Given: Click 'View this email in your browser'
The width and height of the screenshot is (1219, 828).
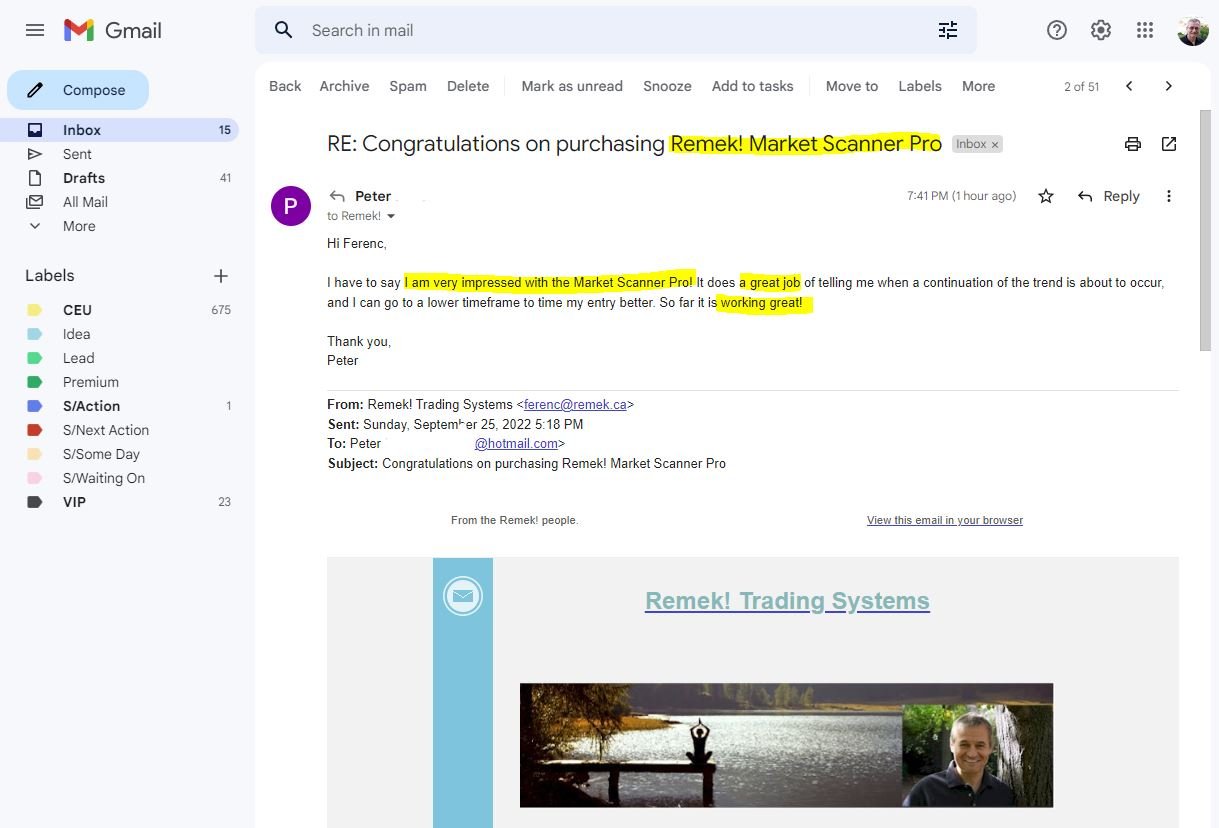Looking at the screenshot, I should coord(945,520).
